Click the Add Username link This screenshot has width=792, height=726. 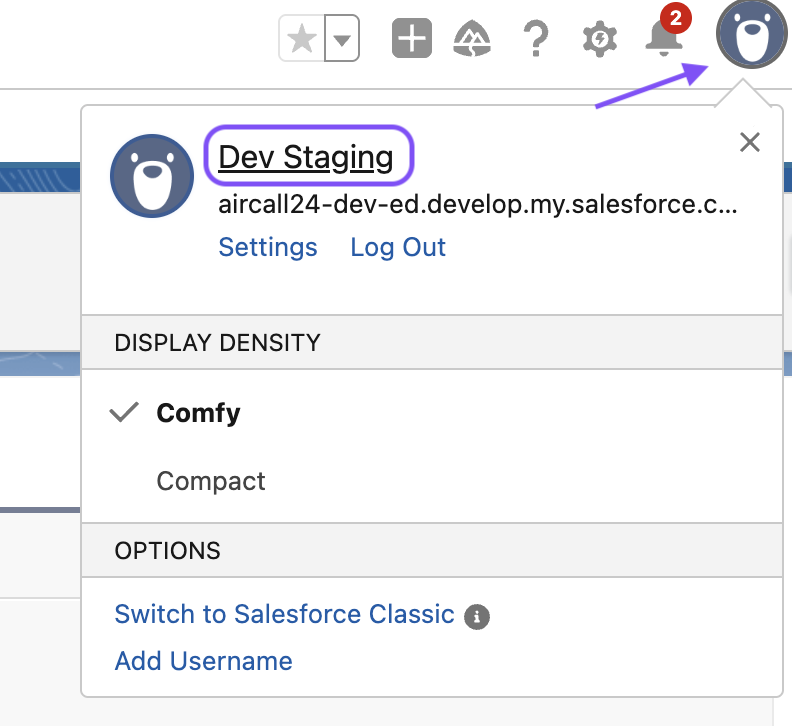[x=204, y=661]
